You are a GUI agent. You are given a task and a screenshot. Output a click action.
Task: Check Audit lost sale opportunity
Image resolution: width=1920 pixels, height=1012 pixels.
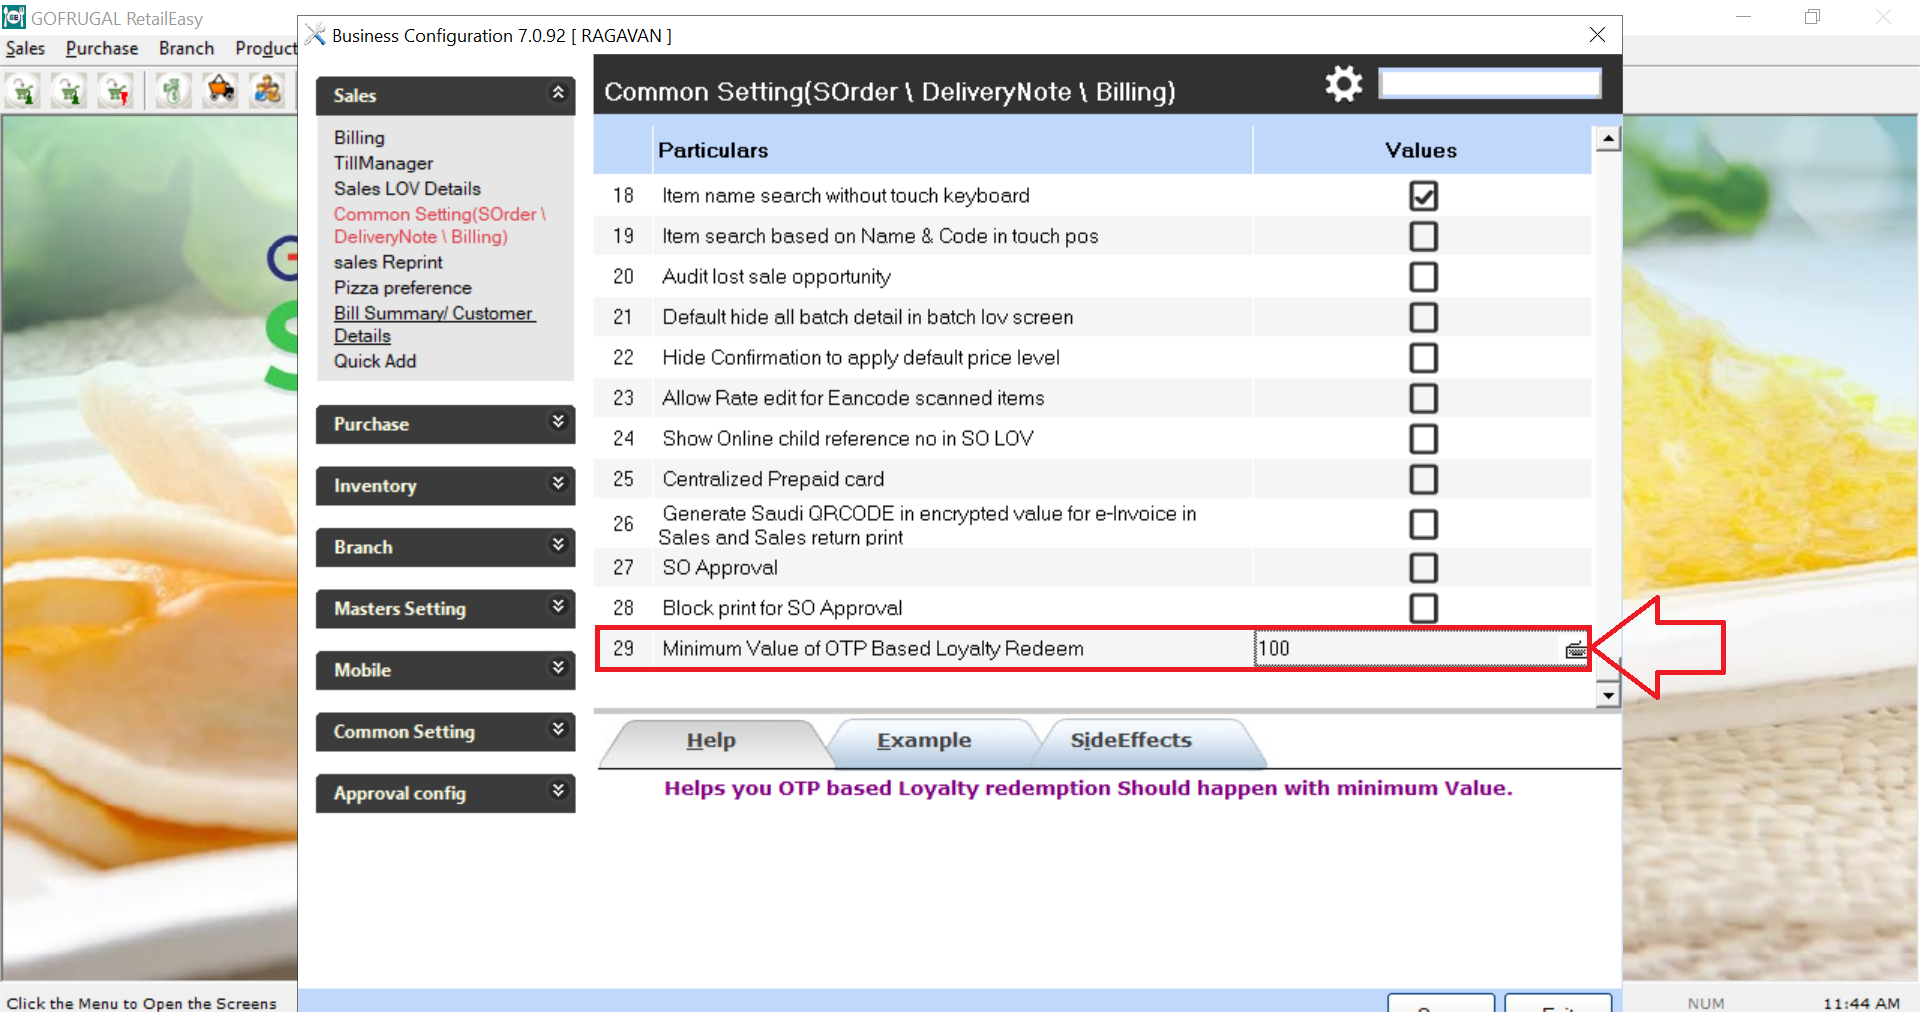point(1423,277)
